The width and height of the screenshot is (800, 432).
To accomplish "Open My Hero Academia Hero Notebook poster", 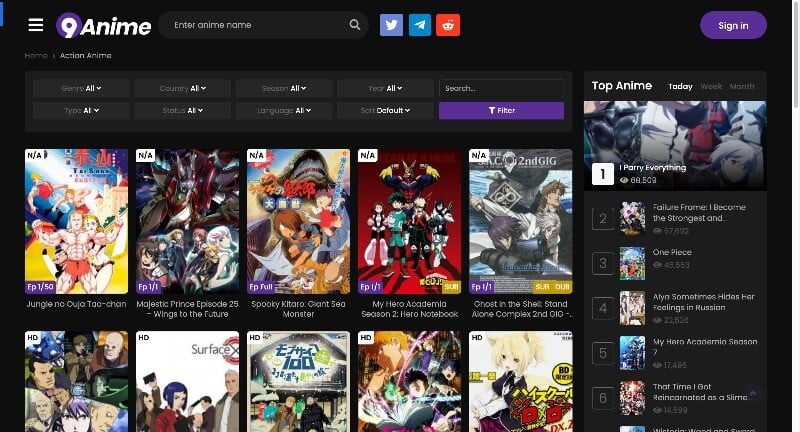I will [x=409, y=221].
